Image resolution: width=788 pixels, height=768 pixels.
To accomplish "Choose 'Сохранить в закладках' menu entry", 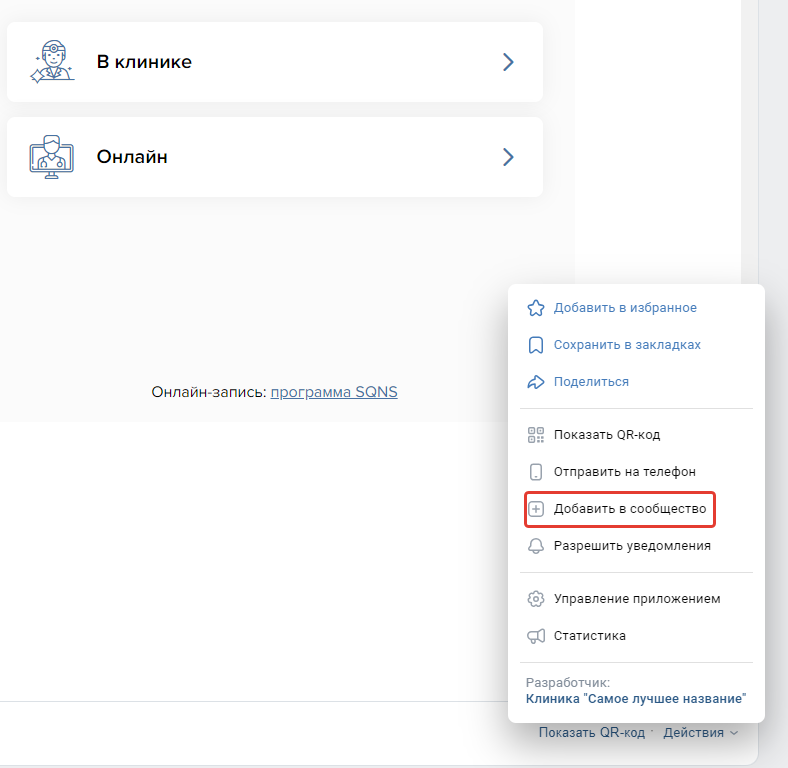I will [x=627, y=345].
